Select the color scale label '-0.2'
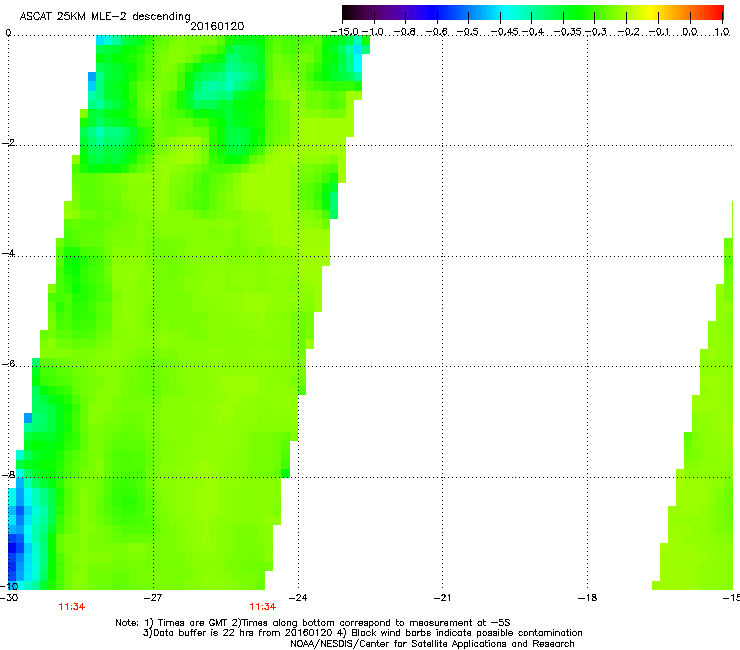The image size is (740, 650). click(628, 32)
